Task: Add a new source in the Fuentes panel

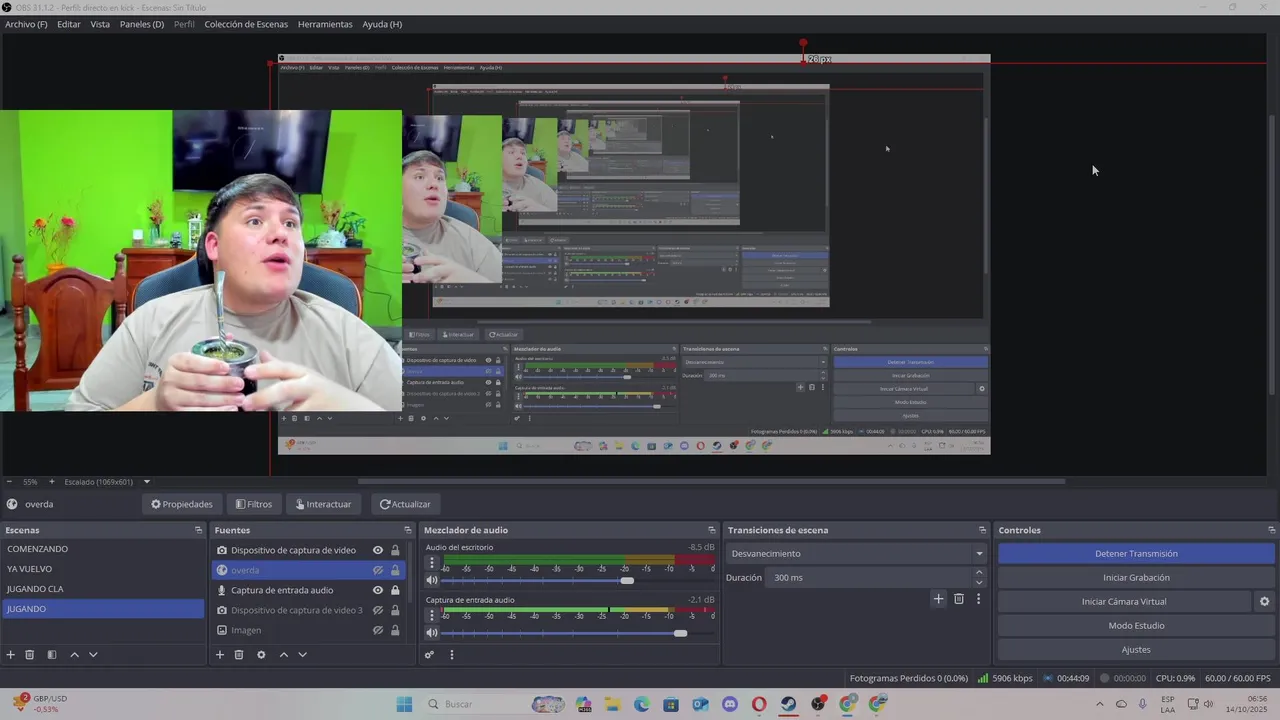Action: [x=220, y=655]
